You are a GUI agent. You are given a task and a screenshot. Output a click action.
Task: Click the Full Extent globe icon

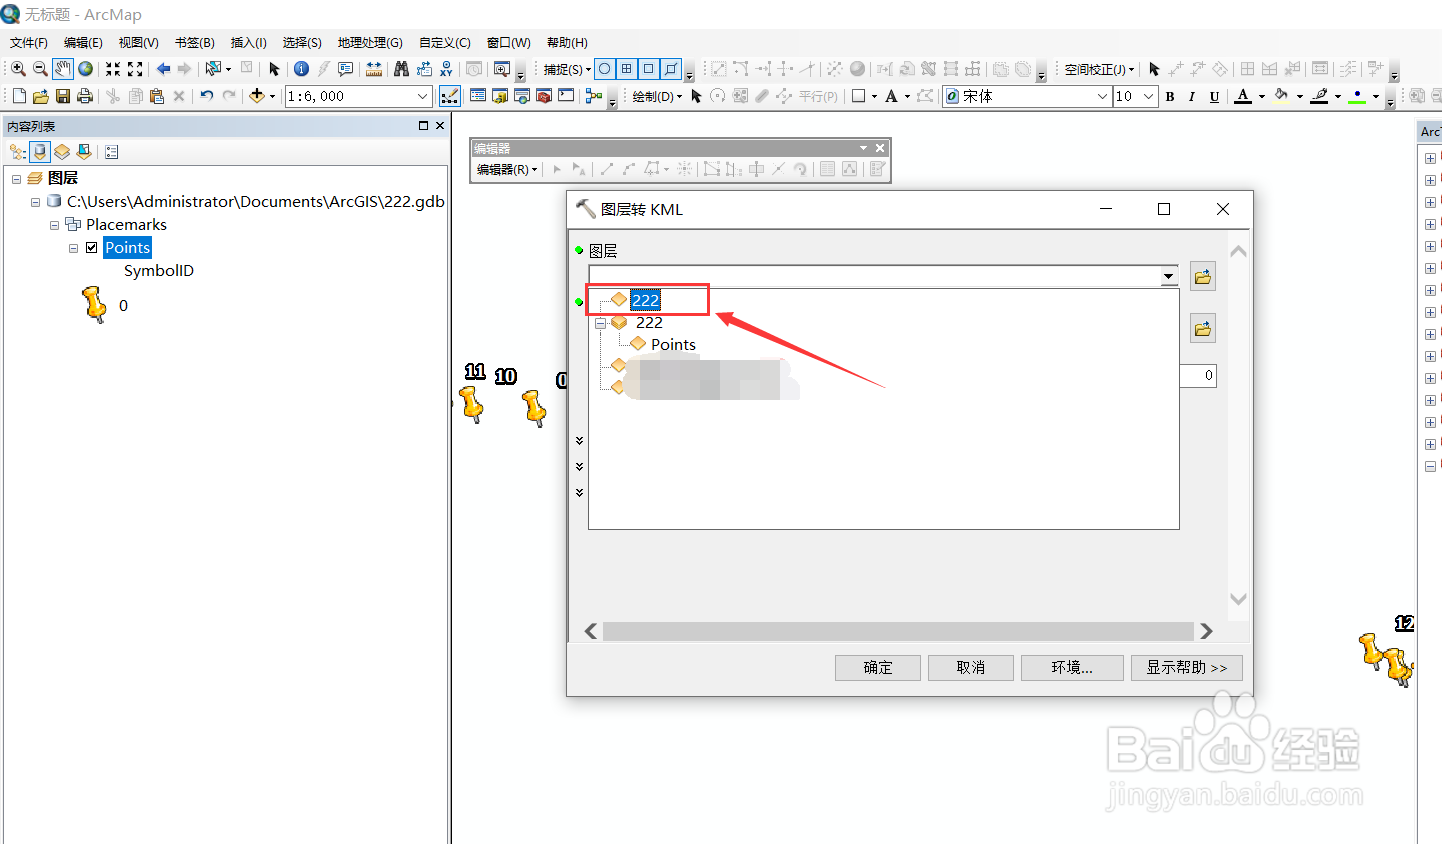(85, 69)
